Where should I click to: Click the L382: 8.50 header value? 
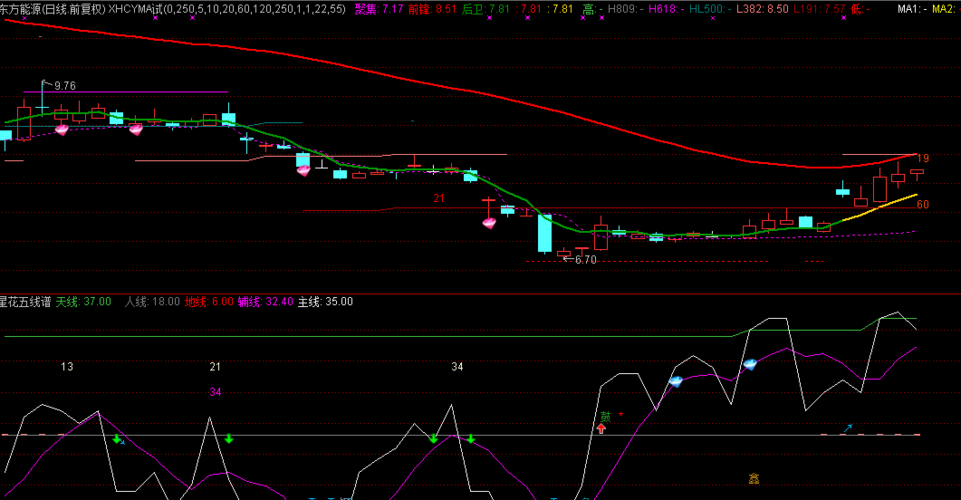762,9
